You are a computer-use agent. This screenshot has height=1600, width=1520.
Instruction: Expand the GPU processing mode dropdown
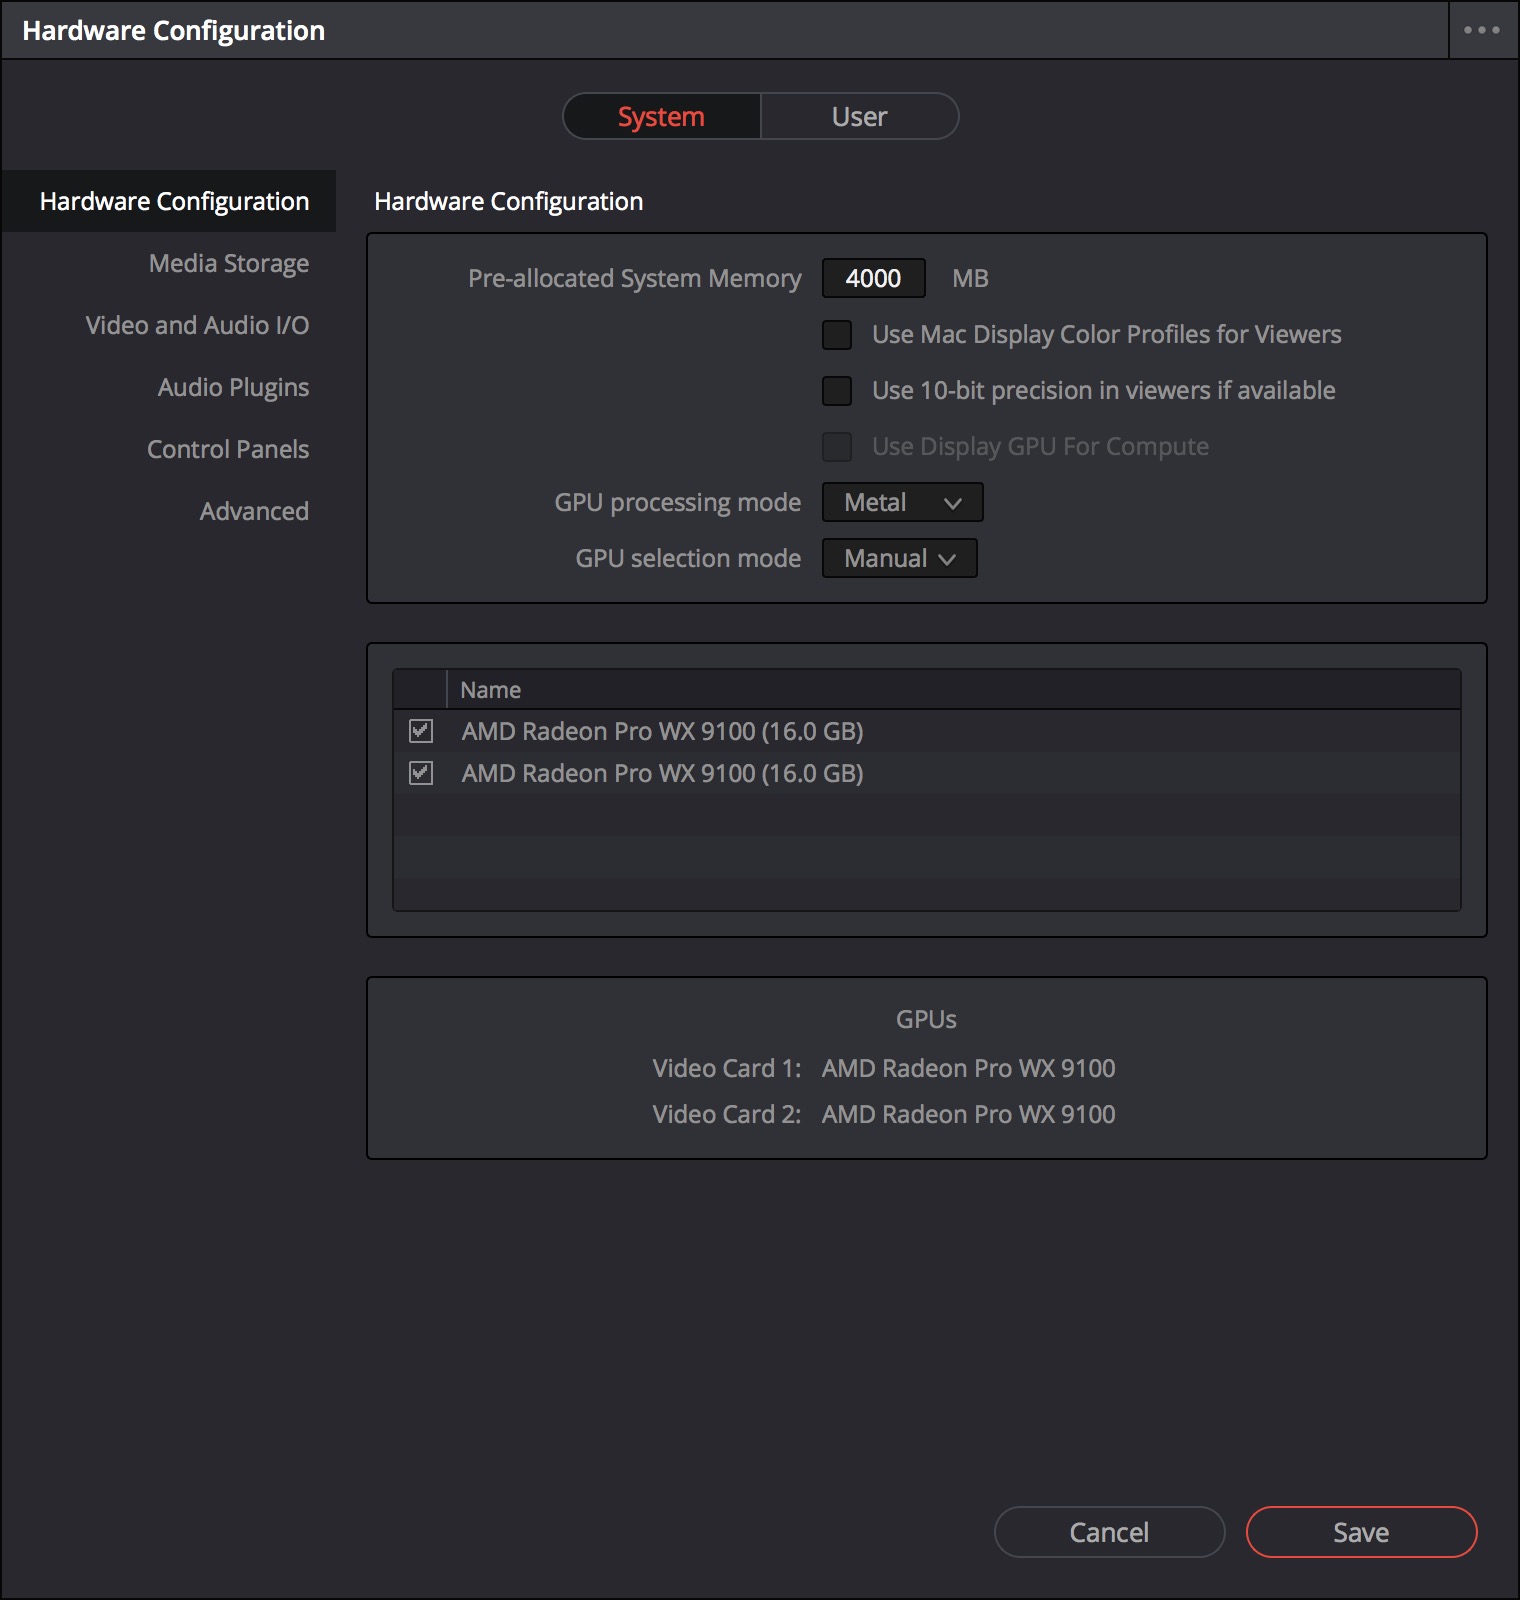click(902, 503)
